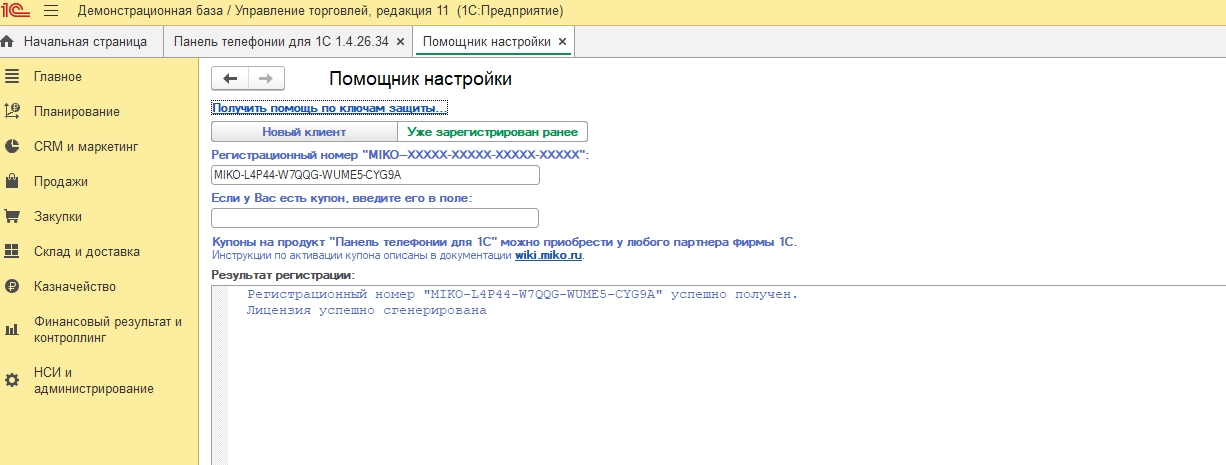
Task: Open Казначейство menu item
Action: point(75,287)
